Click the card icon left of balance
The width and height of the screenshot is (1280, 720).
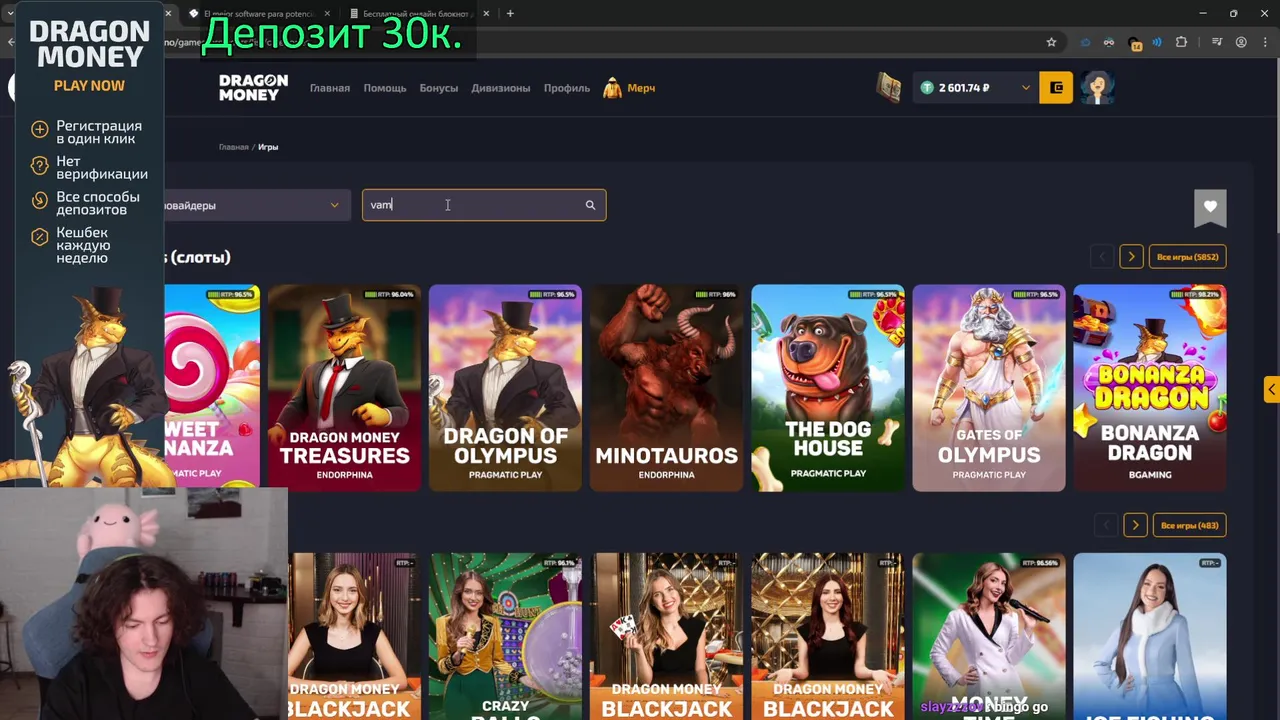[889, 88]
